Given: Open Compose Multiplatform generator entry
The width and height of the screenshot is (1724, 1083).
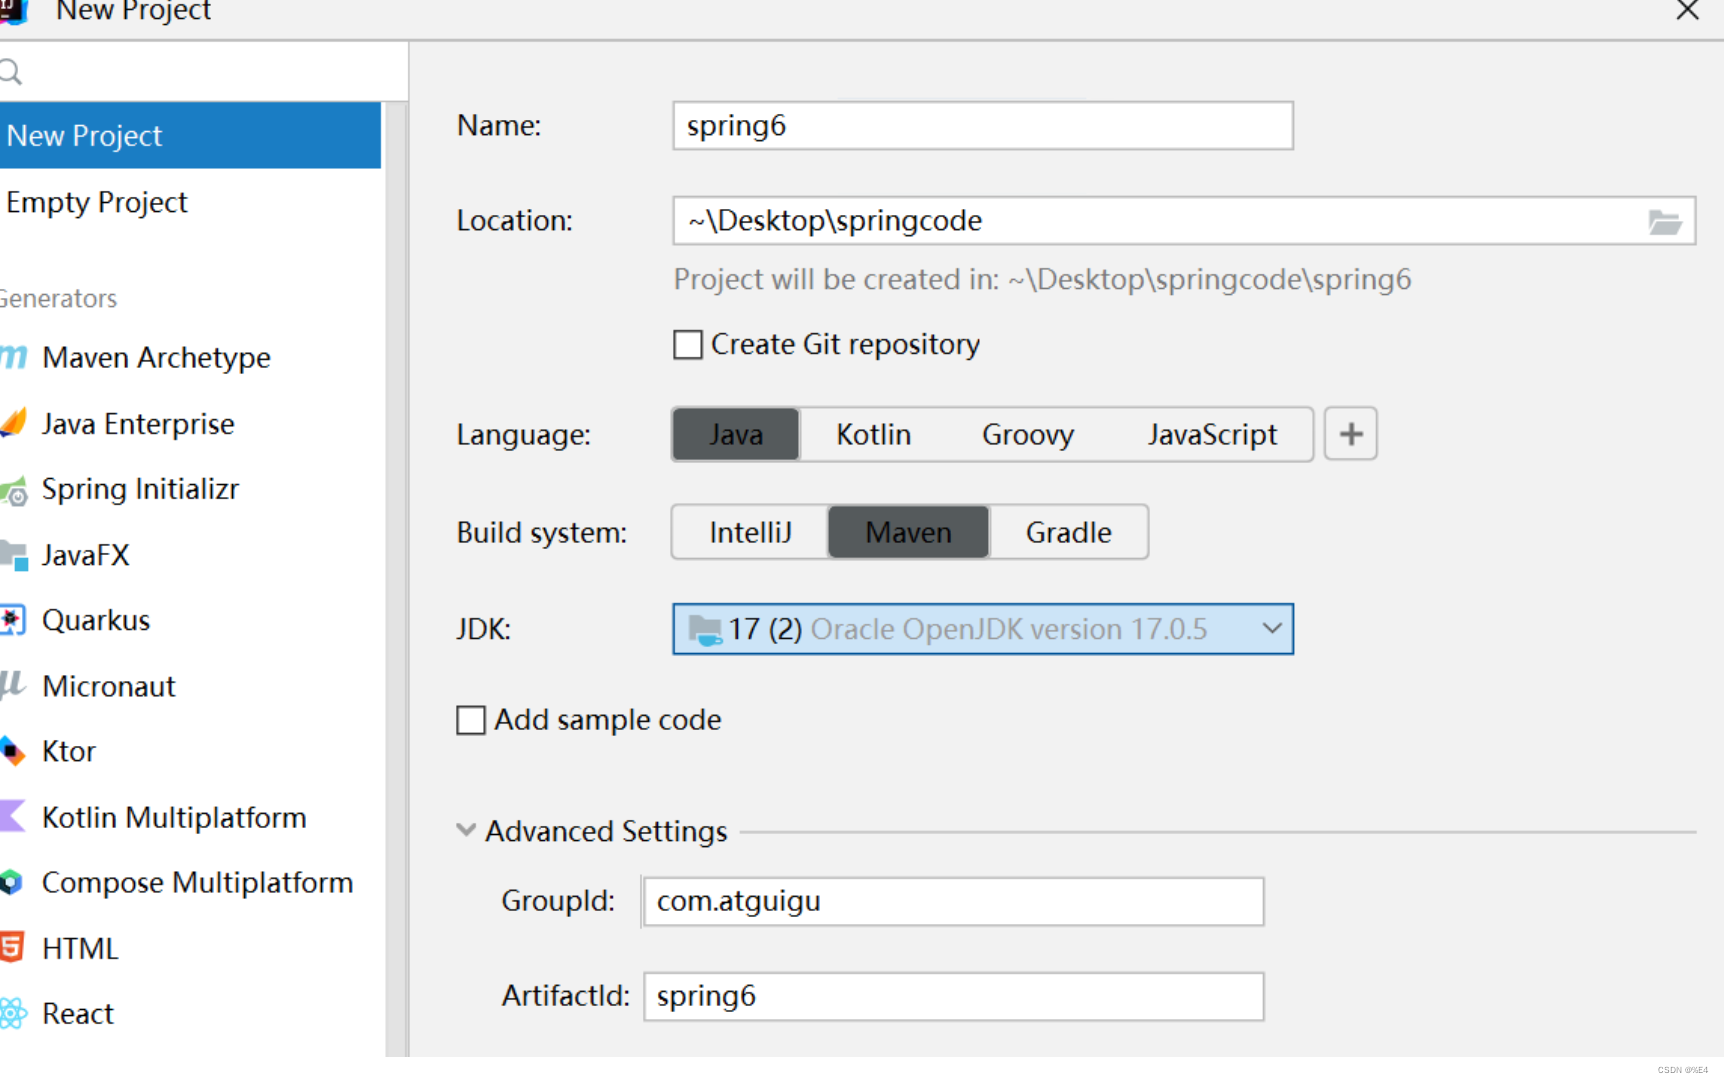Looking at the screenshot, I should click(190, 882).
